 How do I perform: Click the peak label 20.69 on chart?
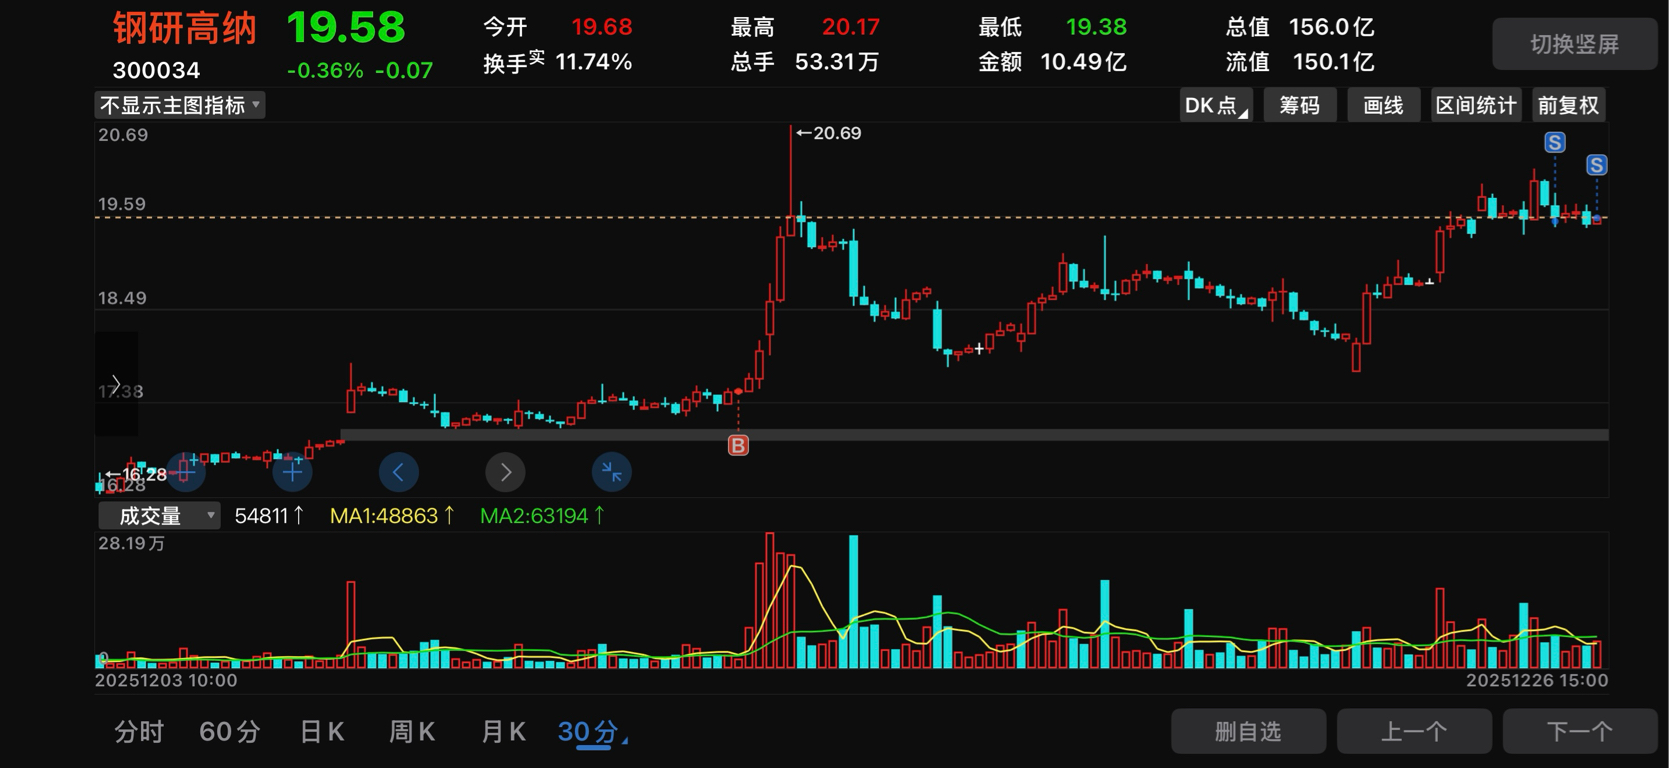[829, 133]
